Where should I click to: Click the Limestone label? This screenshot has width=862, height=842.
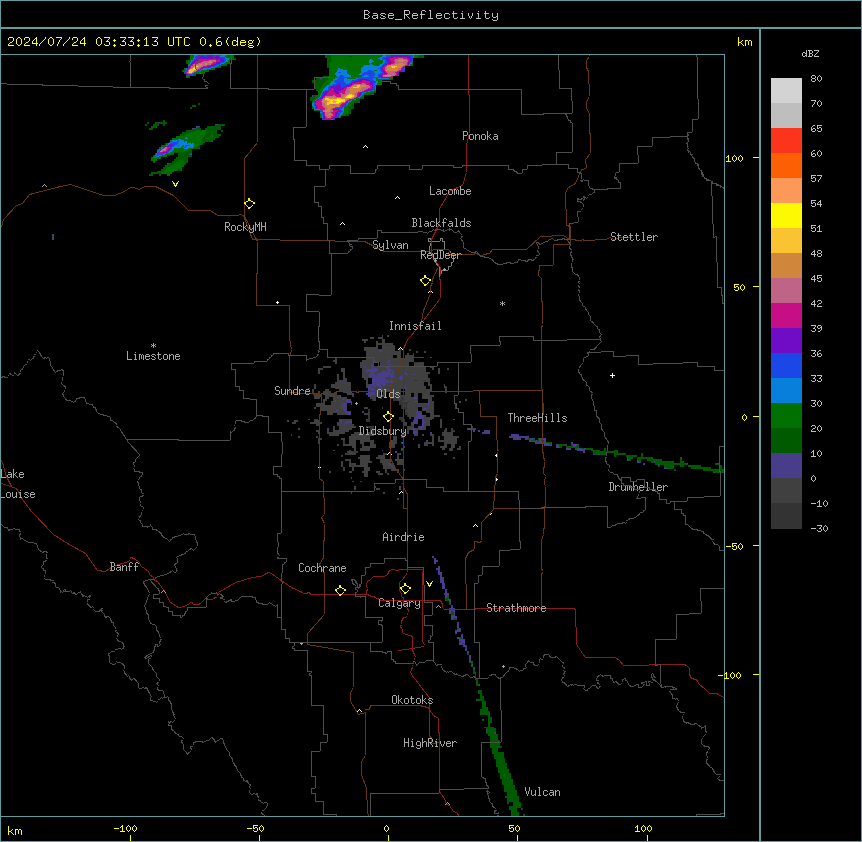pyautogui.click(x=153, y=356)
